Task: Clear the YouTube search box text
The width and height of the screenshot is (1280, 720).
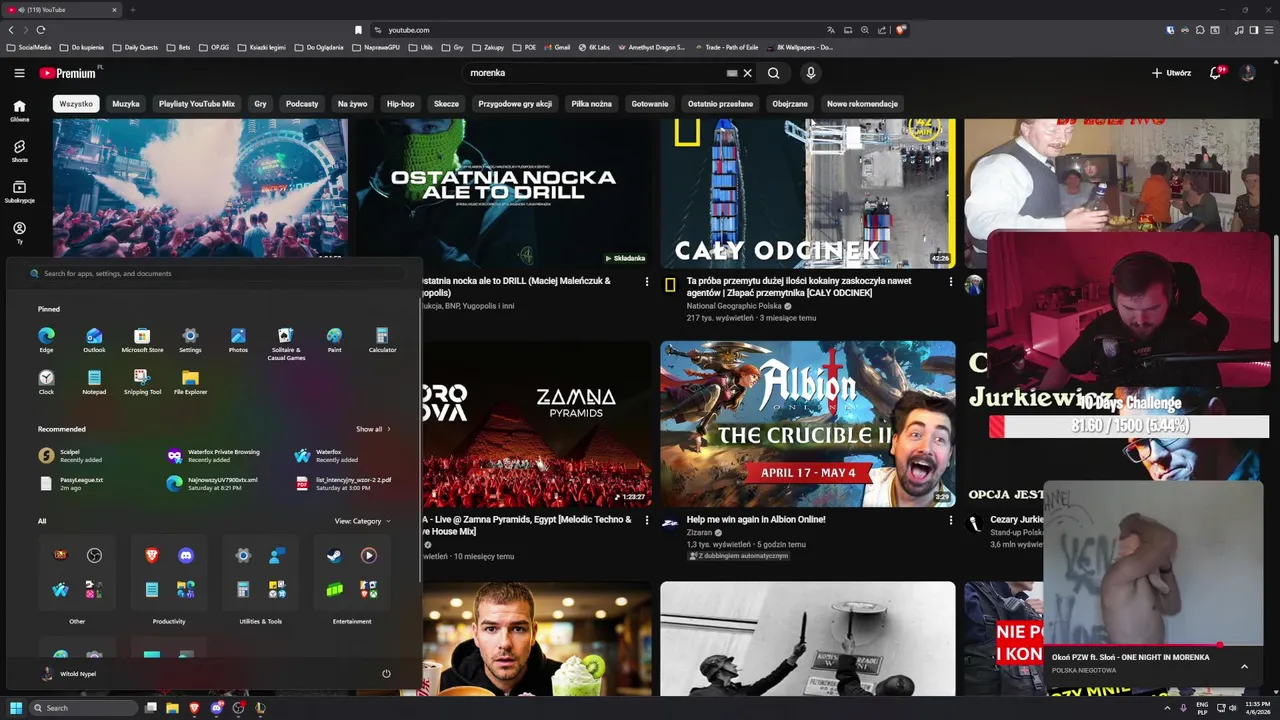Action: (x=747, y=73)
